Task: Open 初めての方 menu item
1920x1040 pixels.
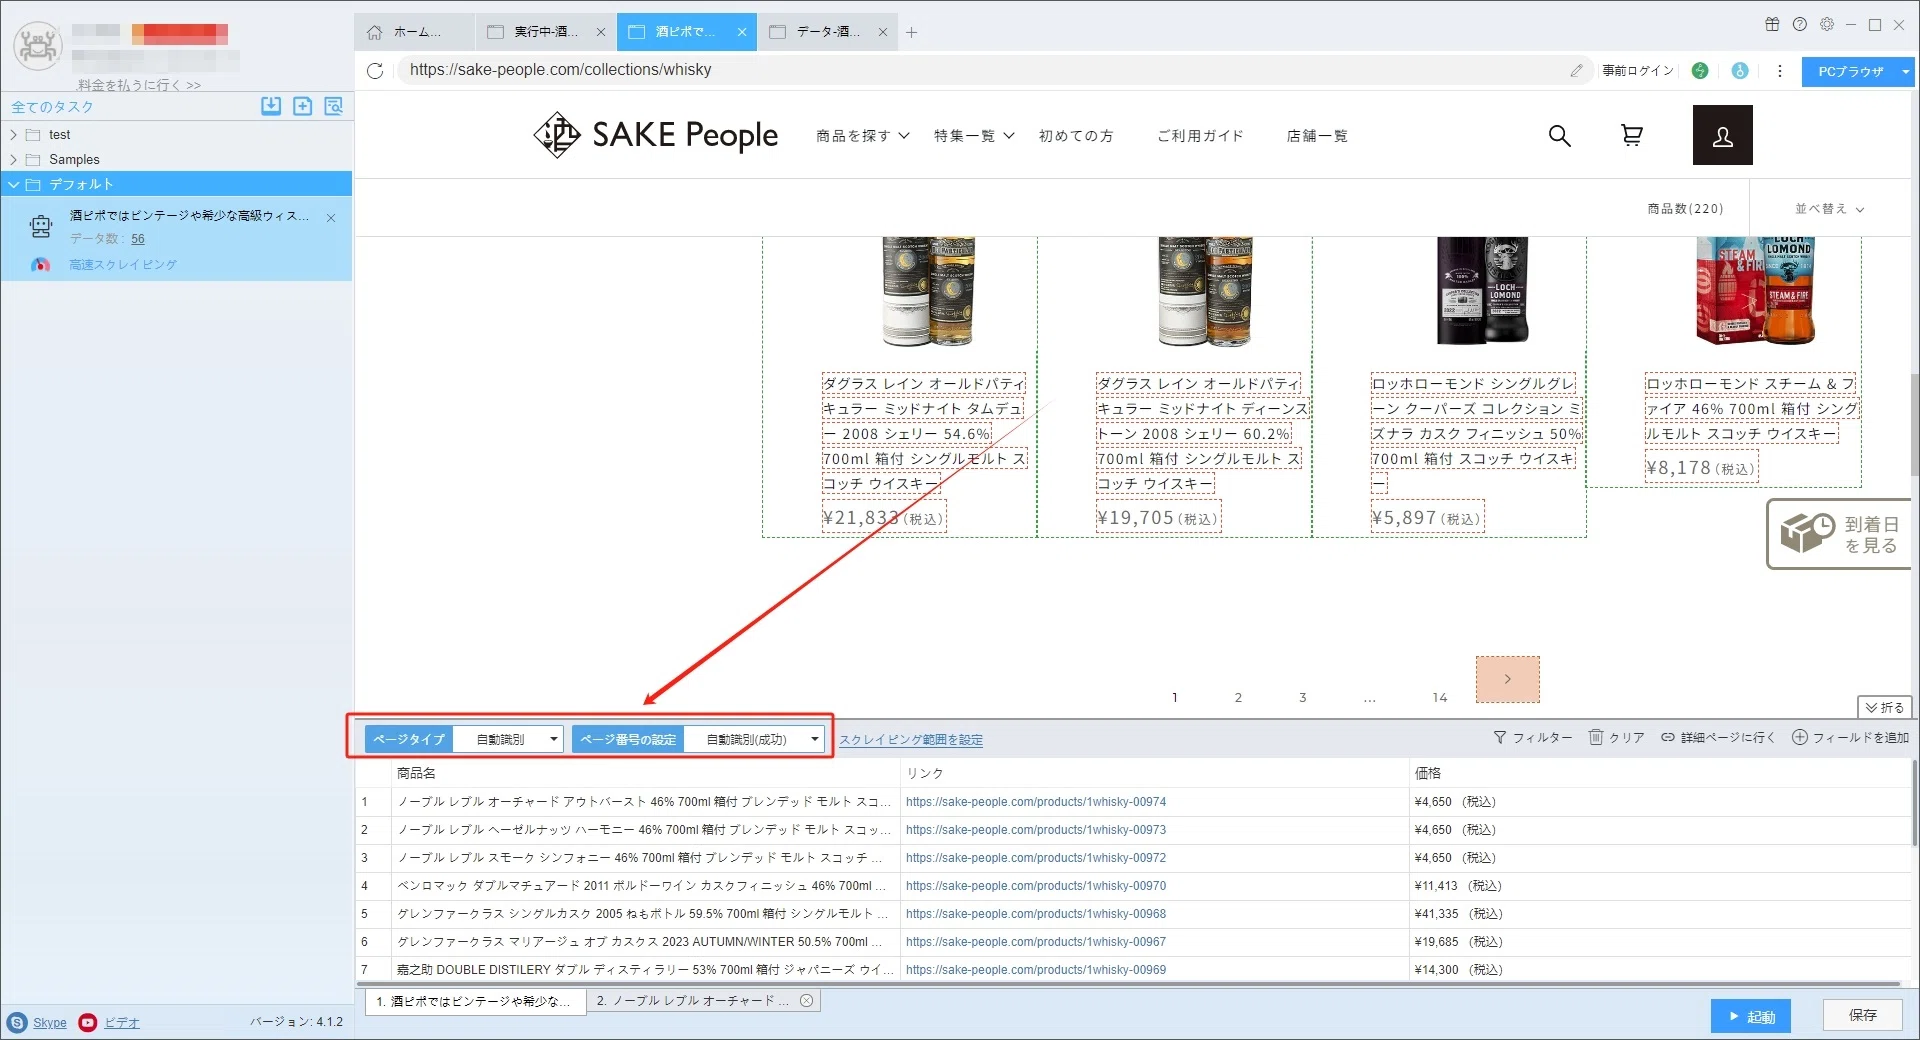Action: click(1076, 136)
